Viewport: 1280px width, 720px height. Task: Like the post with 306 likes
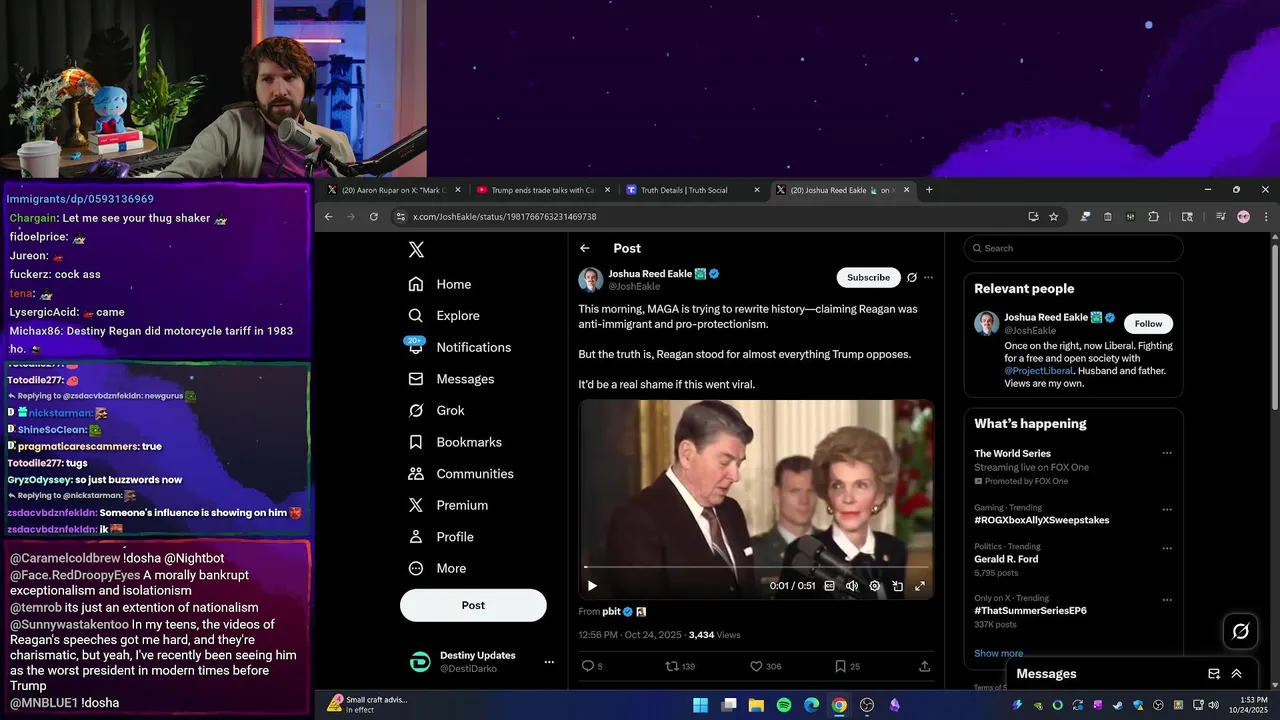[x=757, y=666]
